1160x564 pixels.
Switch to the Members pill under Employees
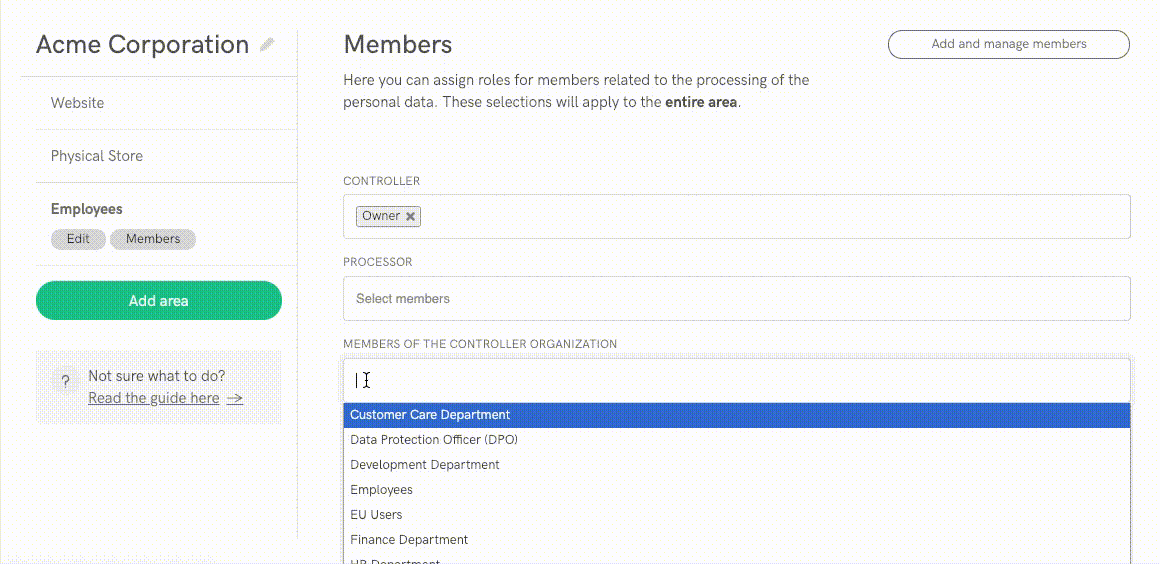(x=153, y=239)
